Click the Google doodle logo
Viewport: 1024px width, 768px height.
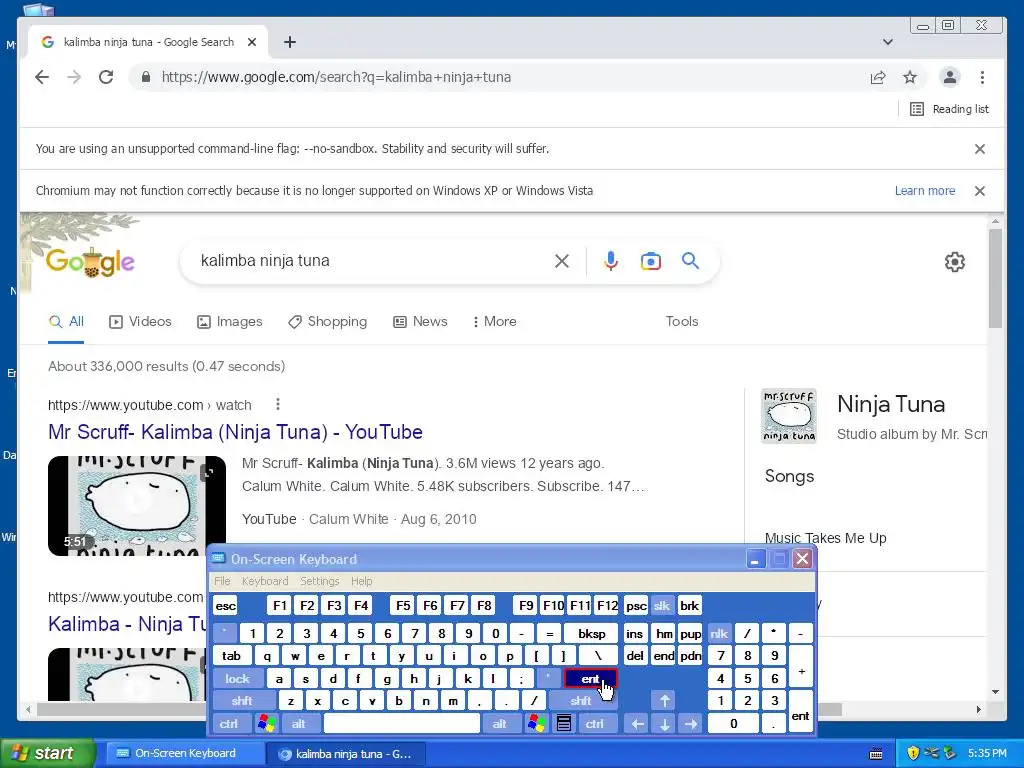click(x=90, y=262)
